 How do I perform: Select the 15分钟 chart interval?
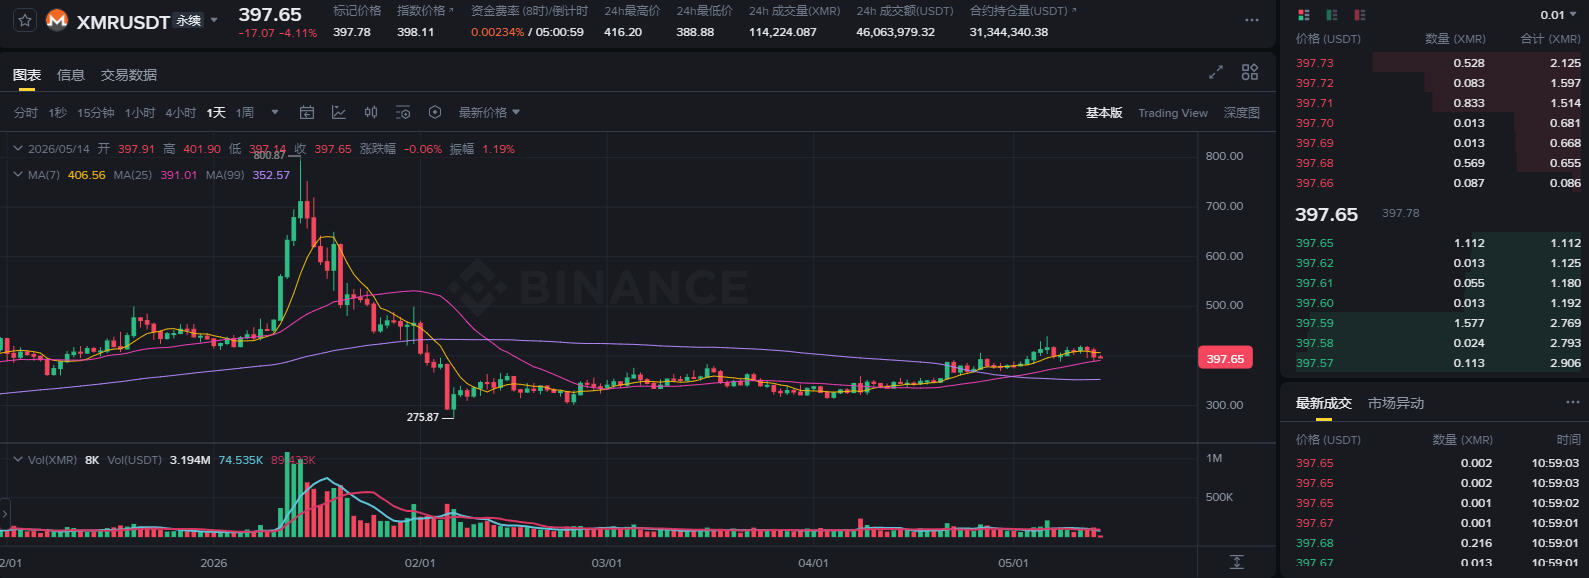pos(96,113)
